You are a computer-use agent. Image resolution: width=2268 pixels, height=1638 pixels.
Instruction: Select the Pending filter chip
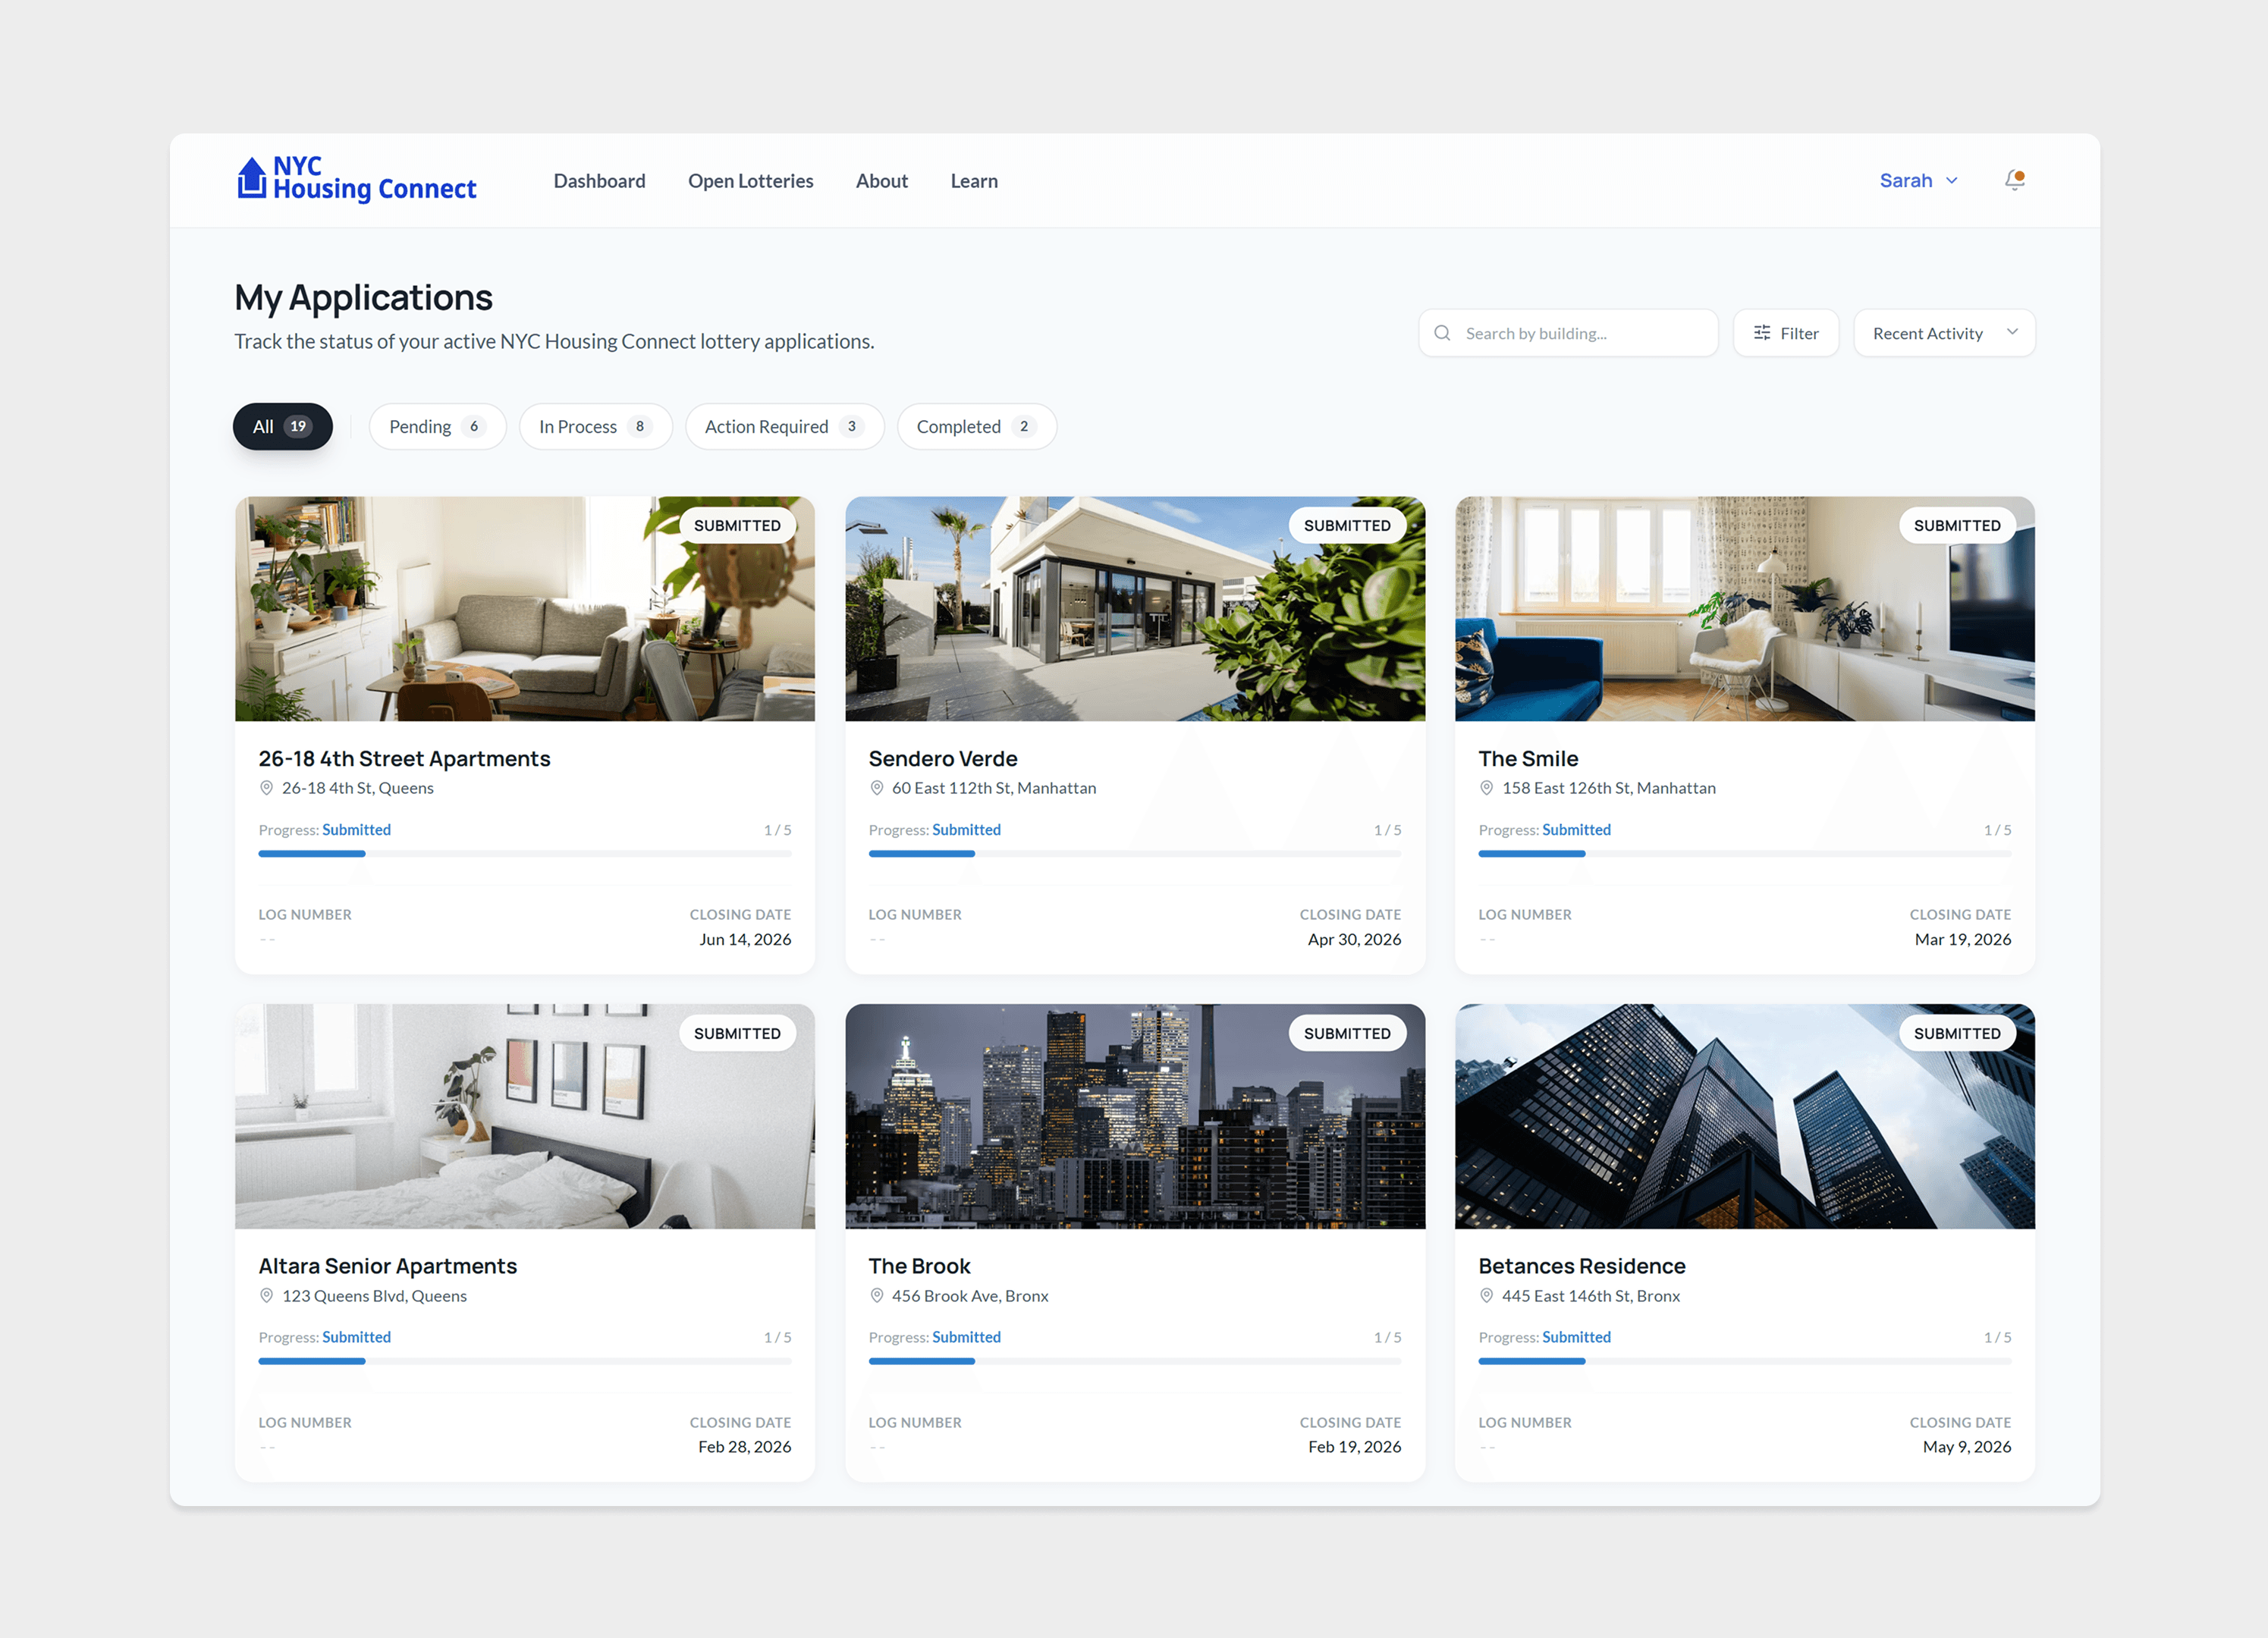pos(437,427)
